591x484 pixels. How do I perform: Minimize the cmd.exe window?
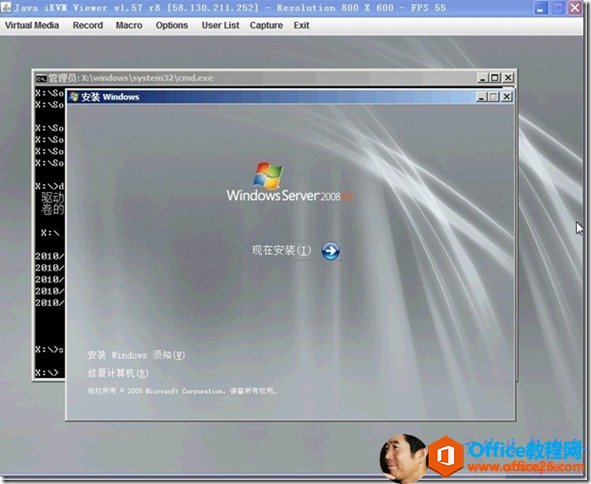(x=482, y=78)
